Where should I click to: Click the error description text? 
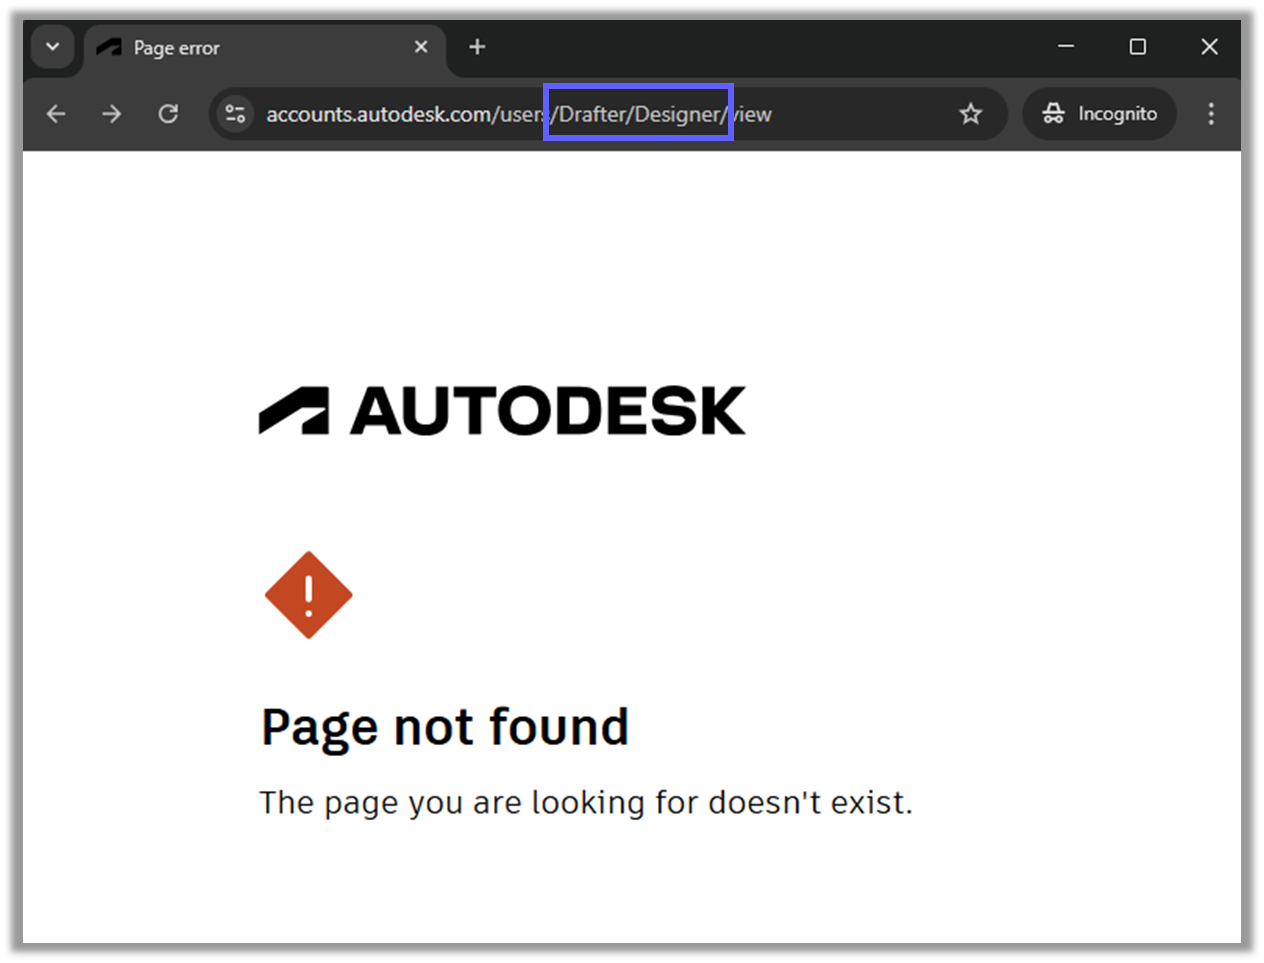click(586, 801)
